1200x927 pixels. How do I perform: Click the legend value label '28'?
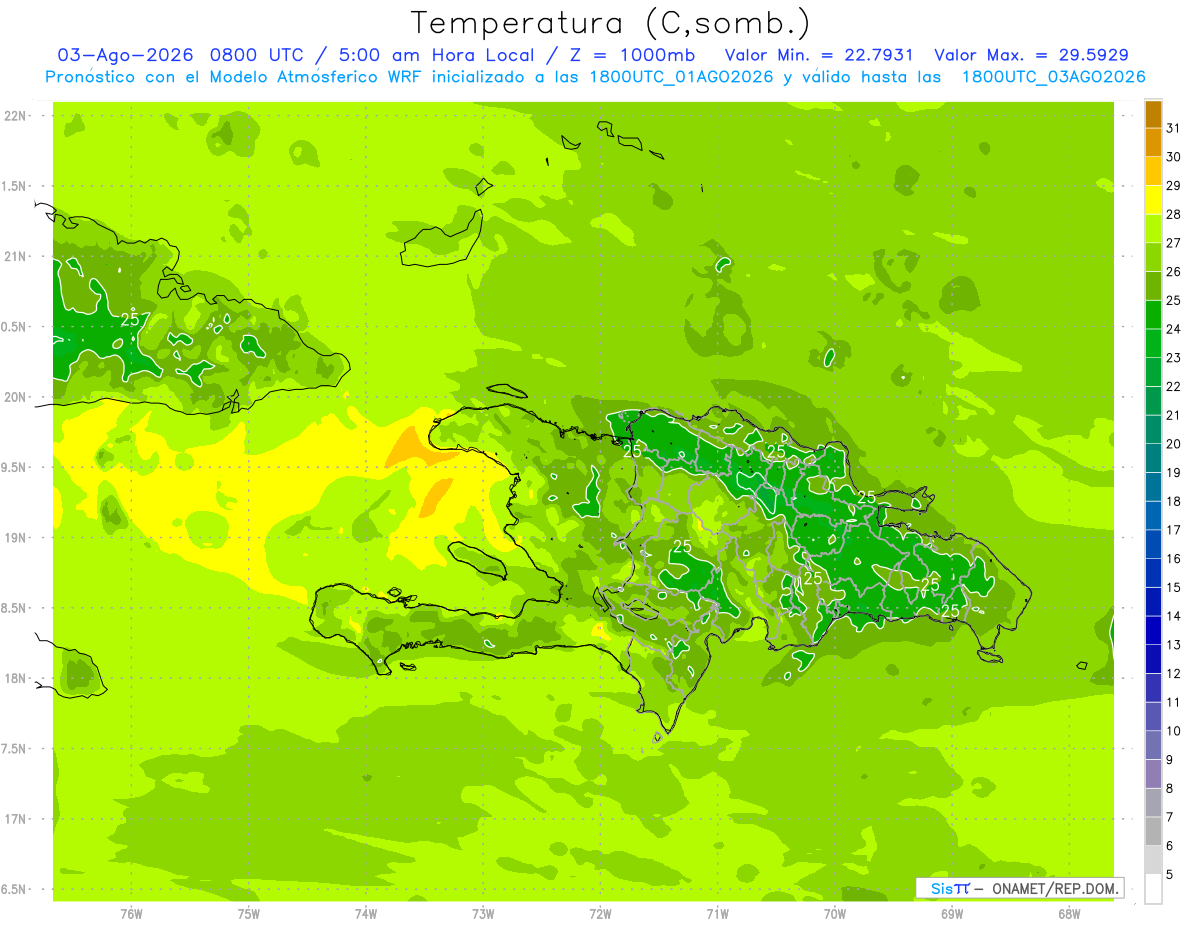[x=1173, y=214]
